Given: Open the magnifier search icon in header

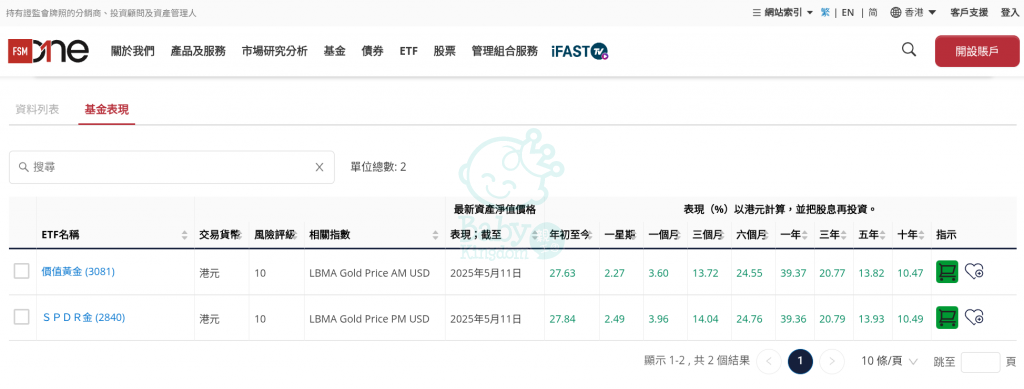Looking at the screenshot, I should (x=908, y=50).
